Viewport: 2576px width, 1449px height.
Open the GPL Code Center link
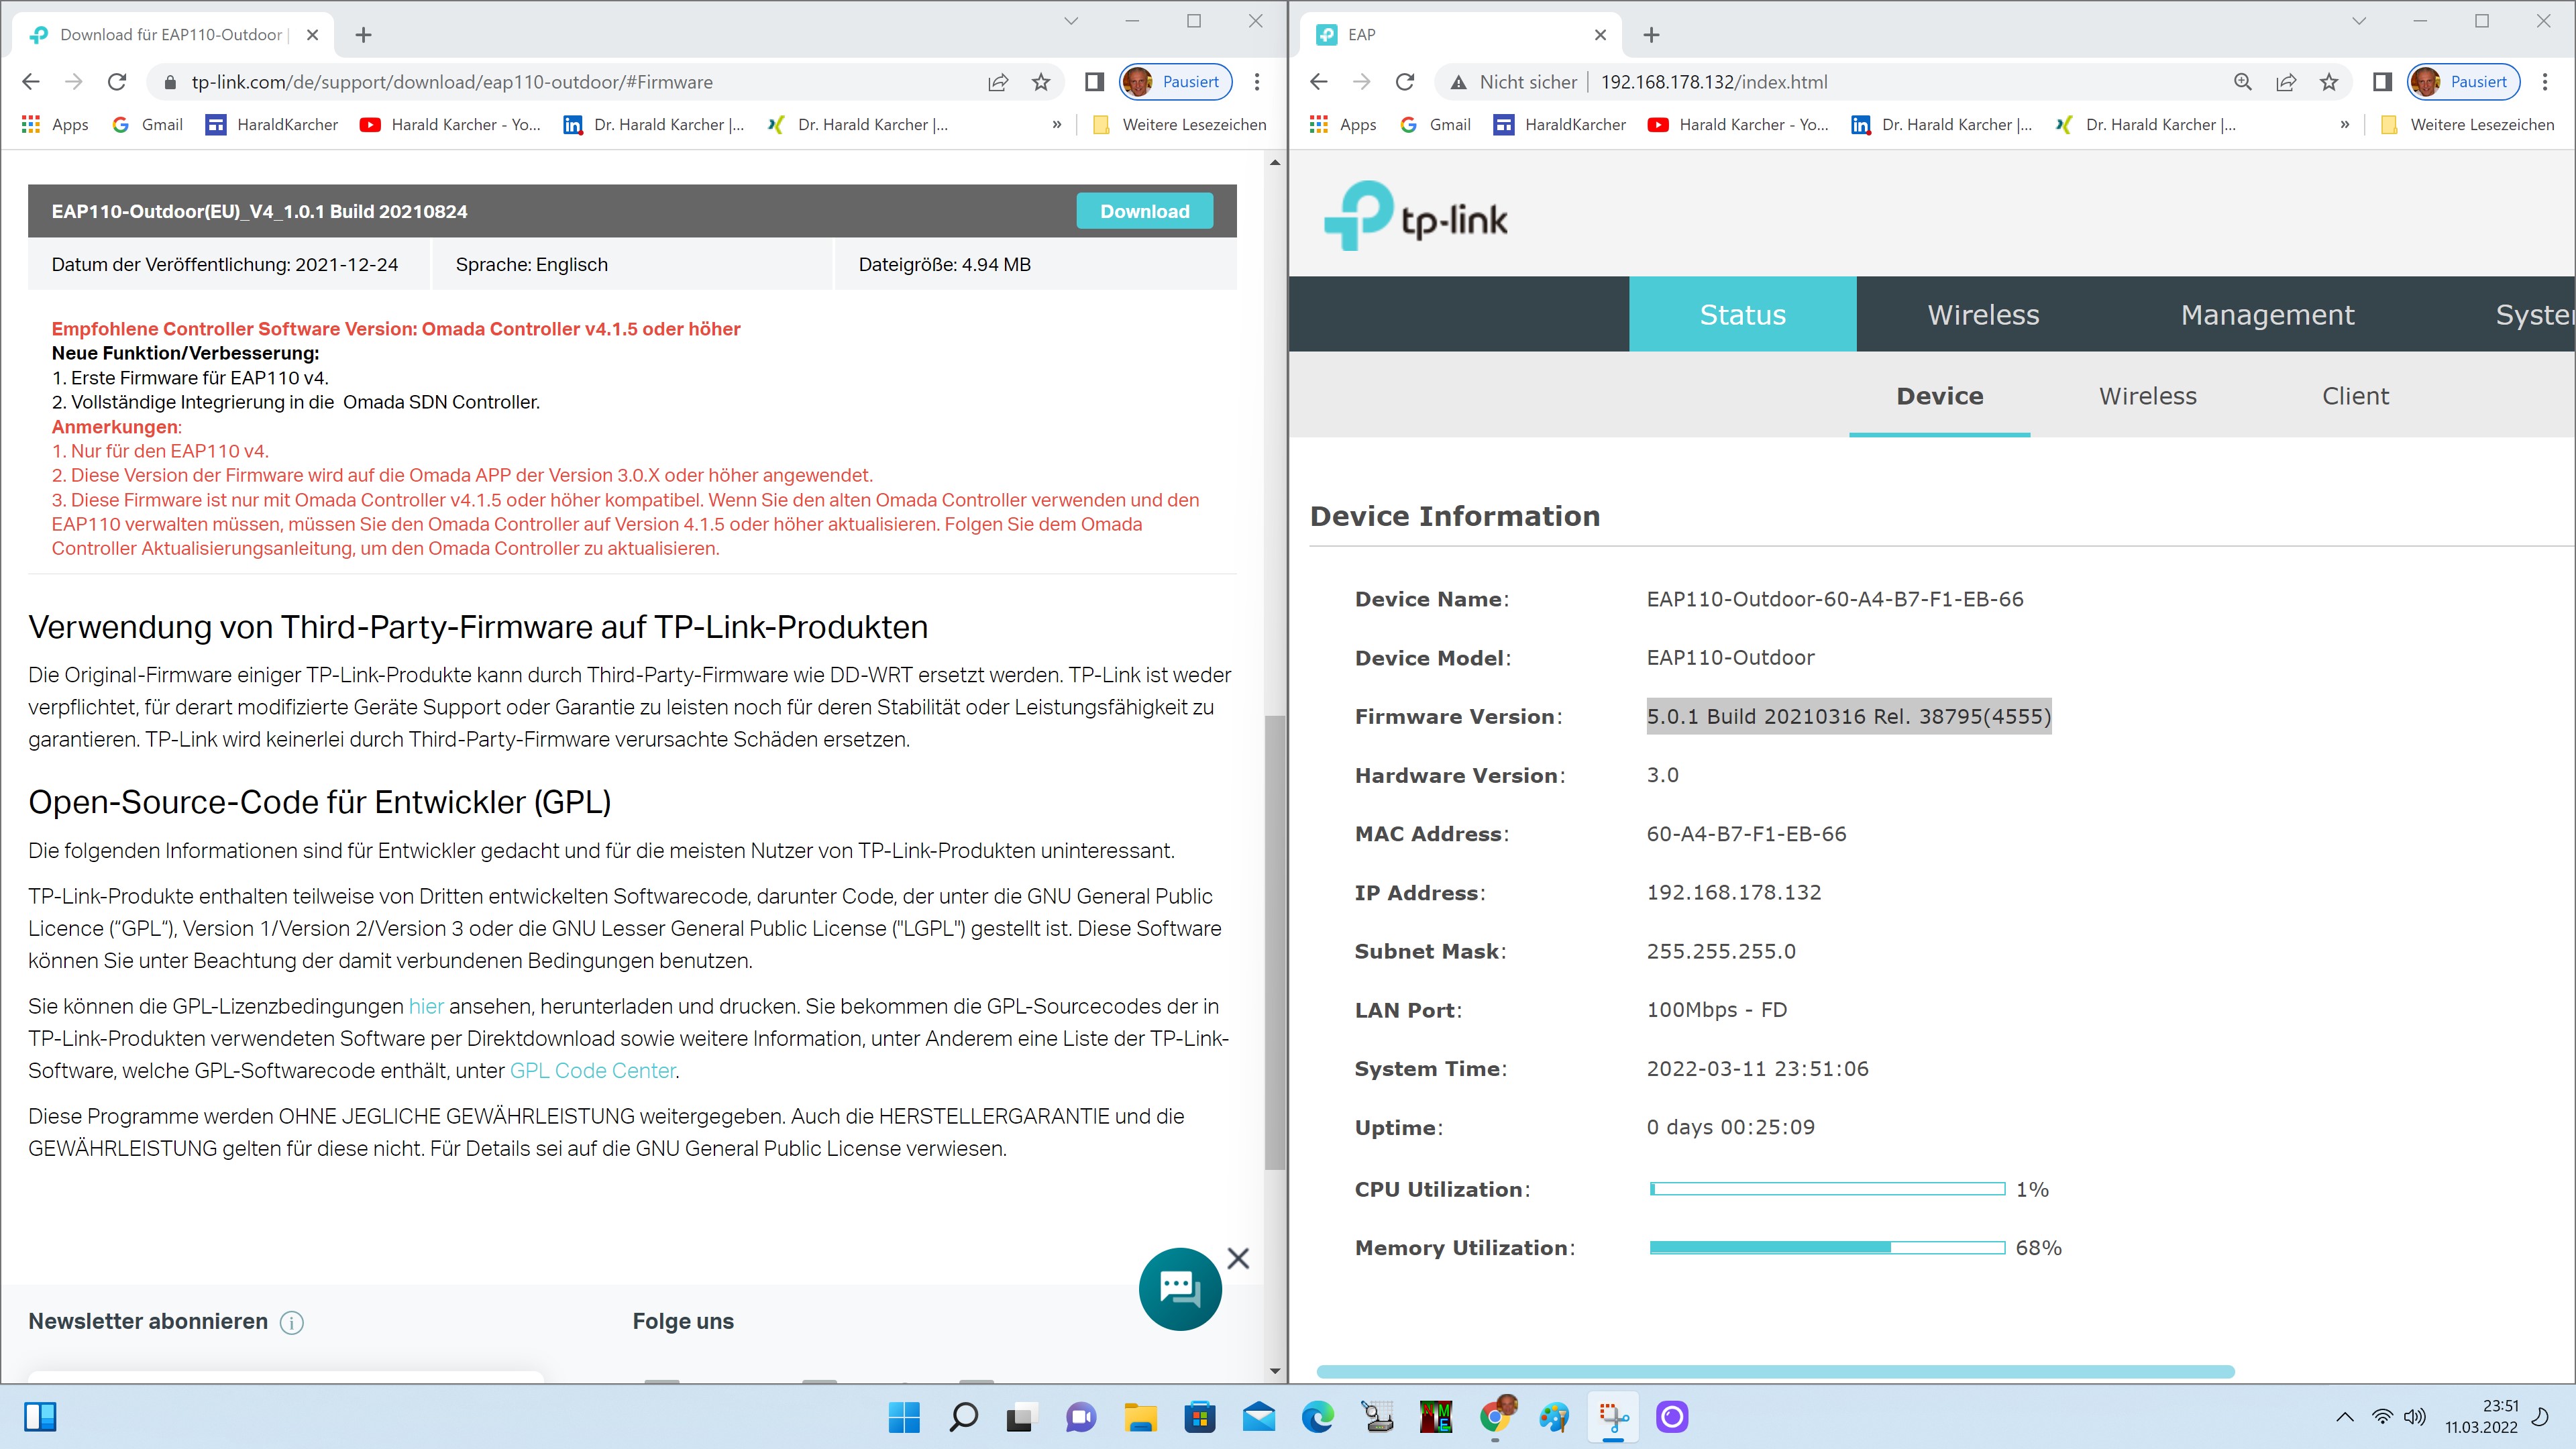593,1071
